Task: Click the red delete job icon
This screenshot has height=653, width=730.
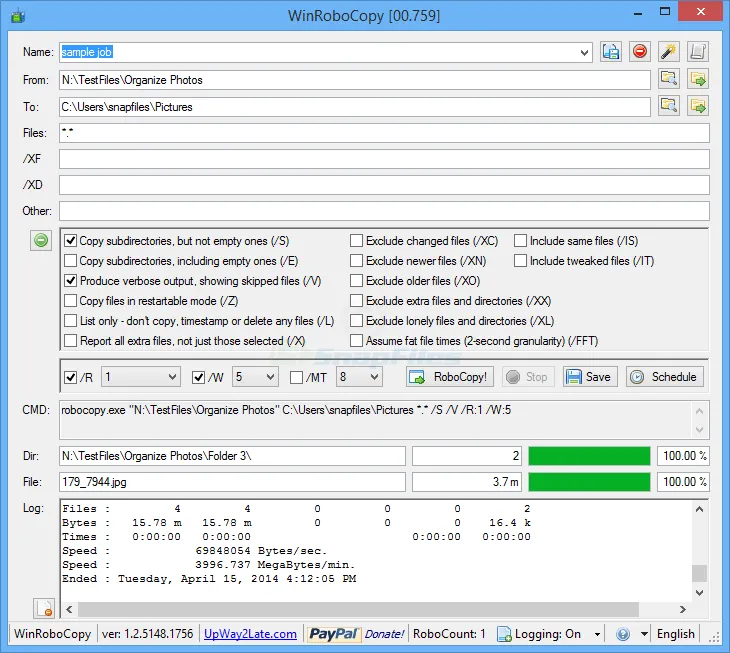Action: pyautogui.click(x=640, y=52)
